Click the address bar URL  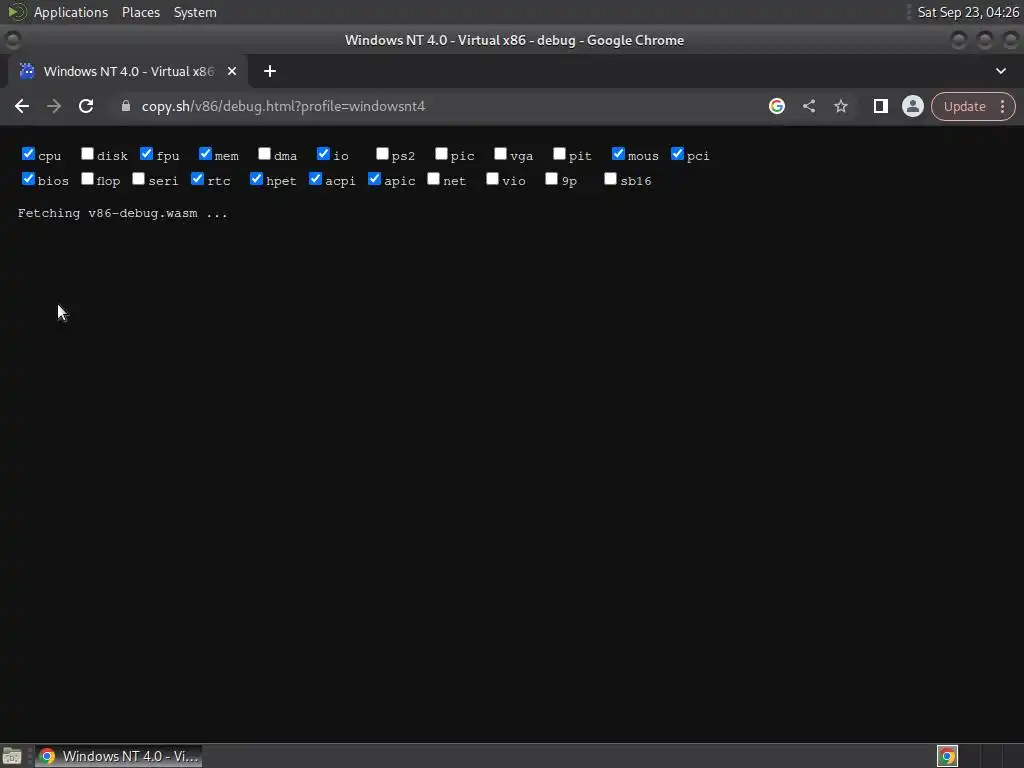(283, 106)
